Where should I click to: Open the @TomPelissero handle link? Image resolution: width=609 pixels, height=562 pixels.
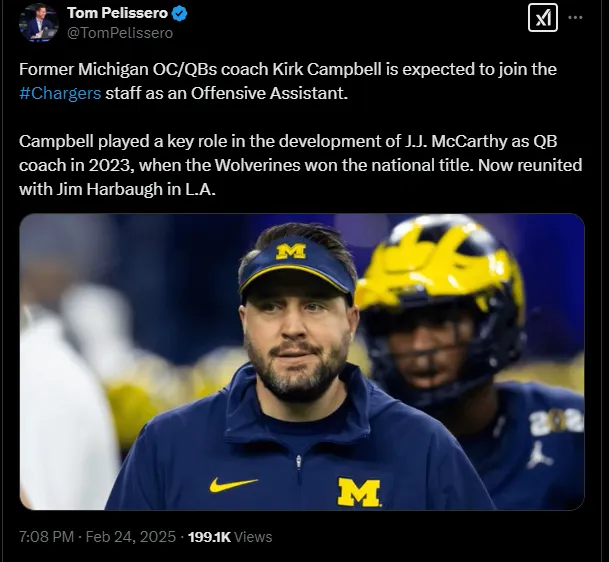pos(119,33)
